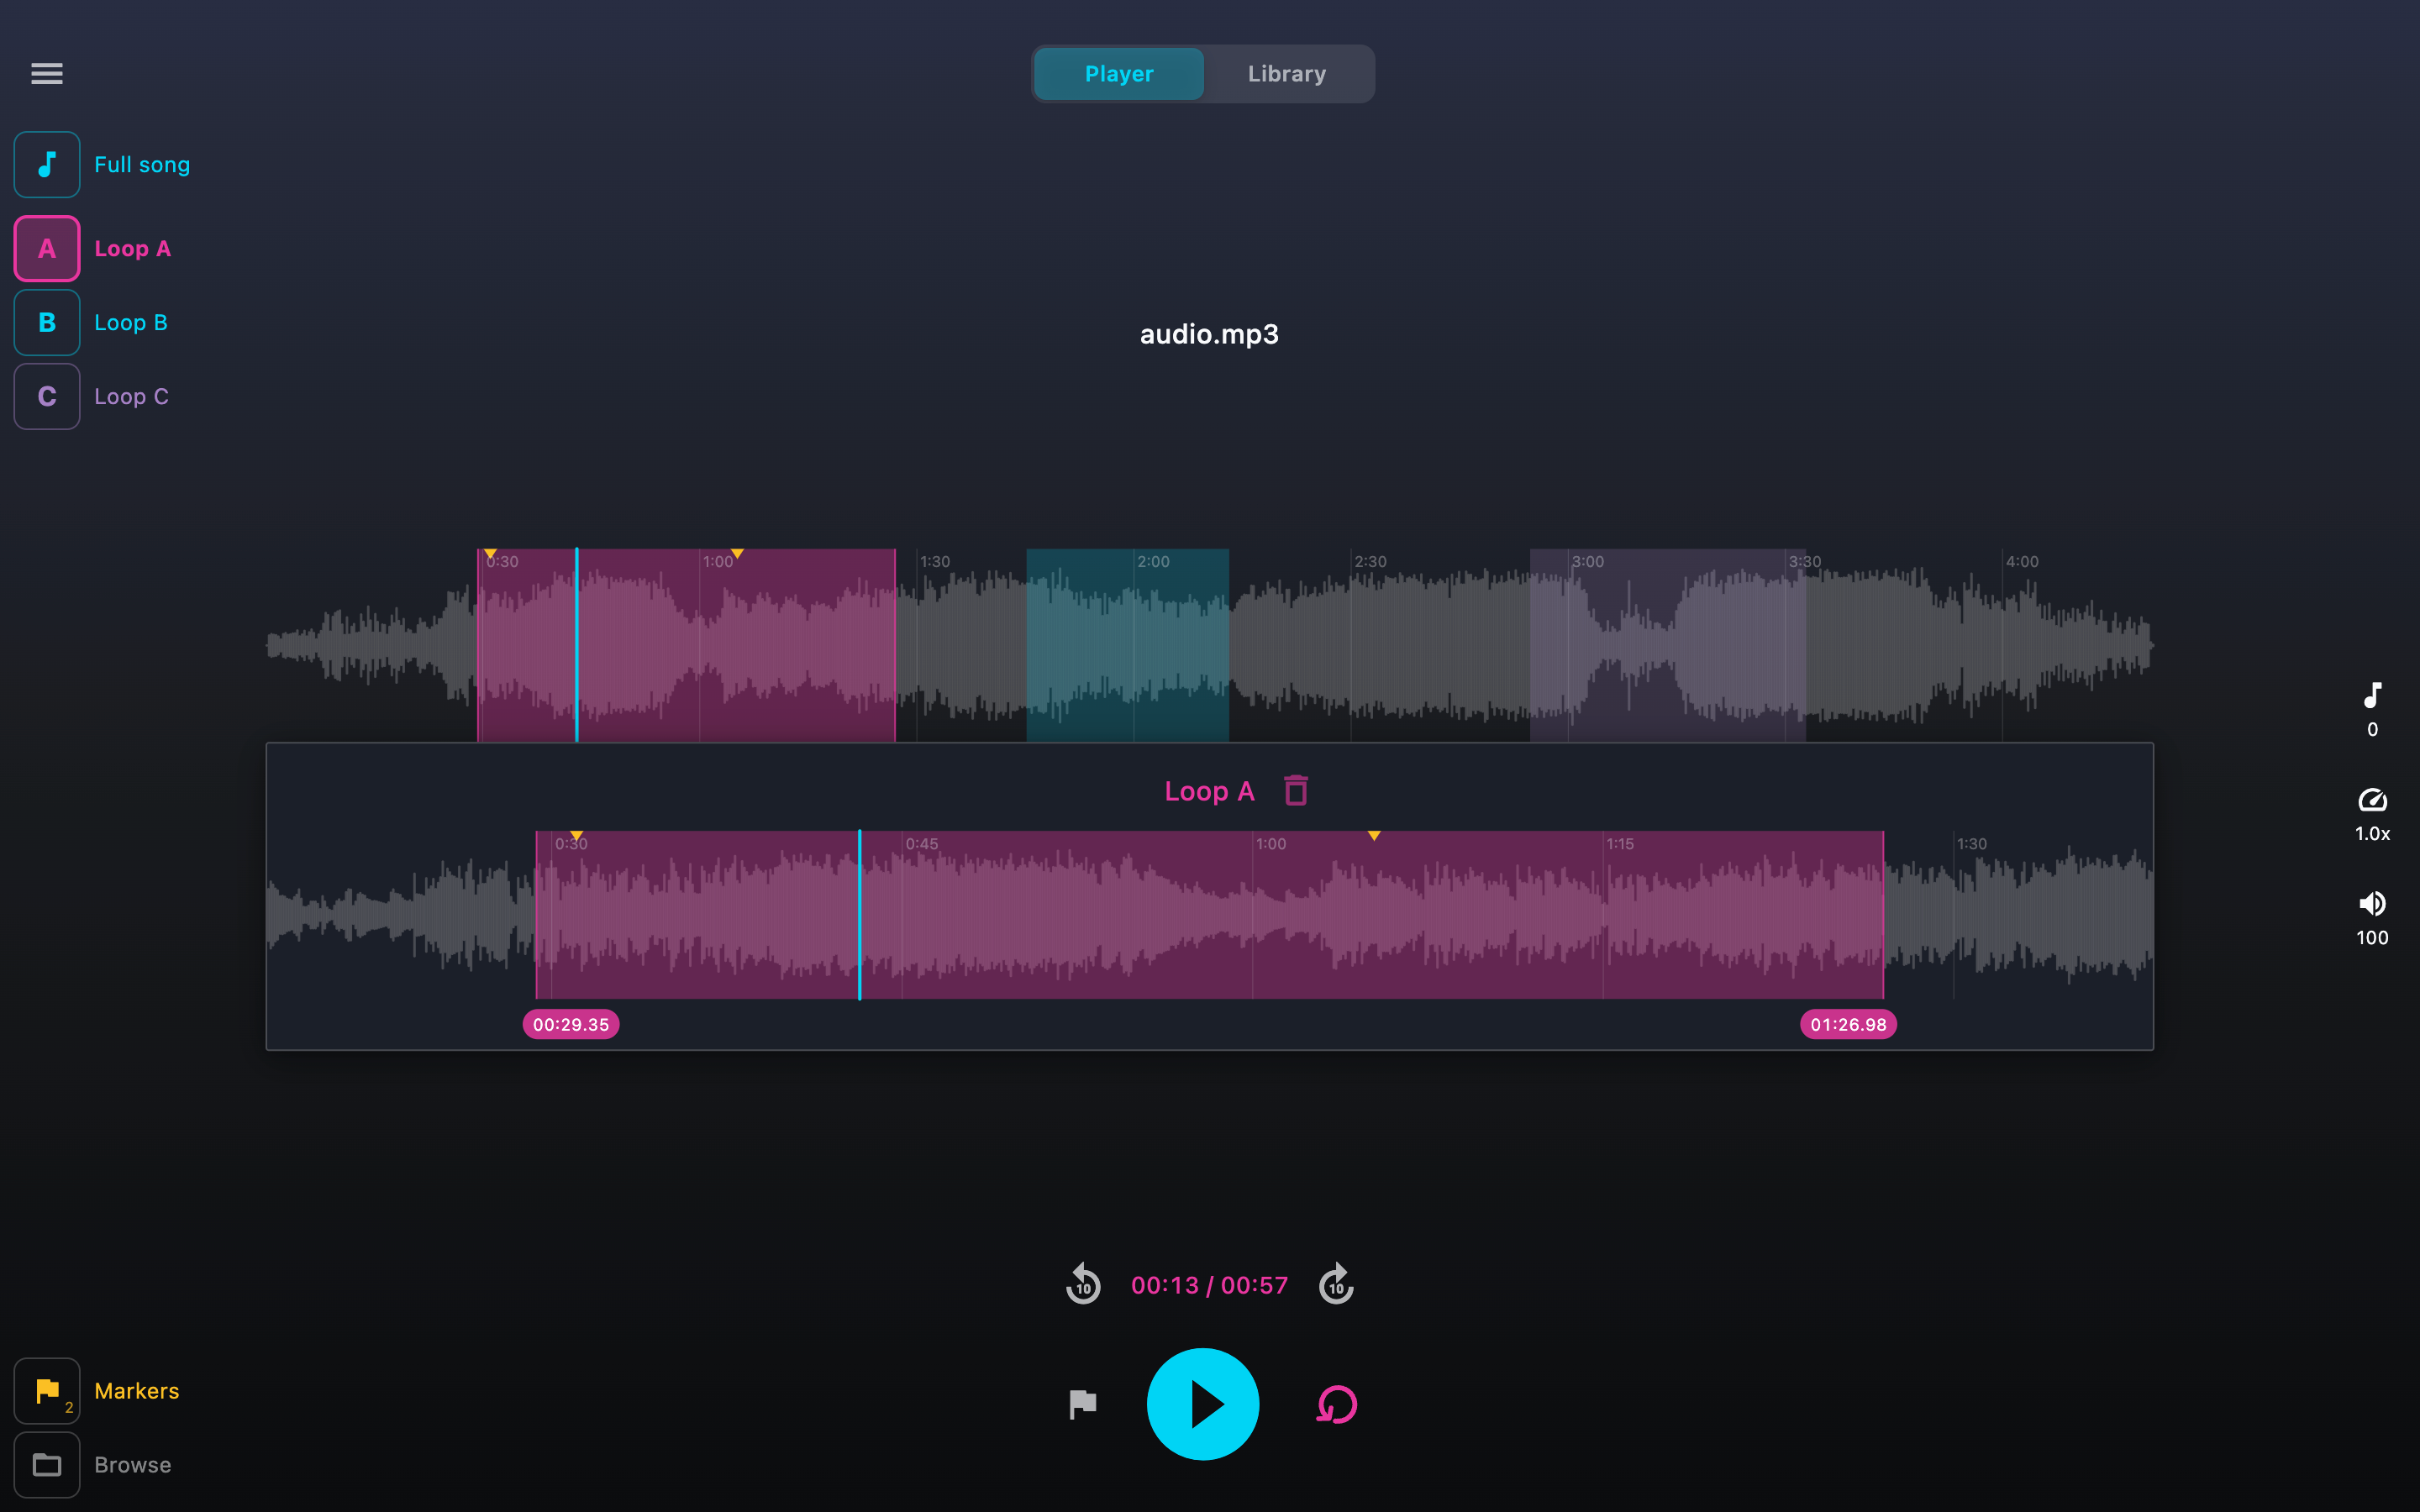Click the pitch value 0
This screenshot has height=1512, width=2420.
[2372, 730]
